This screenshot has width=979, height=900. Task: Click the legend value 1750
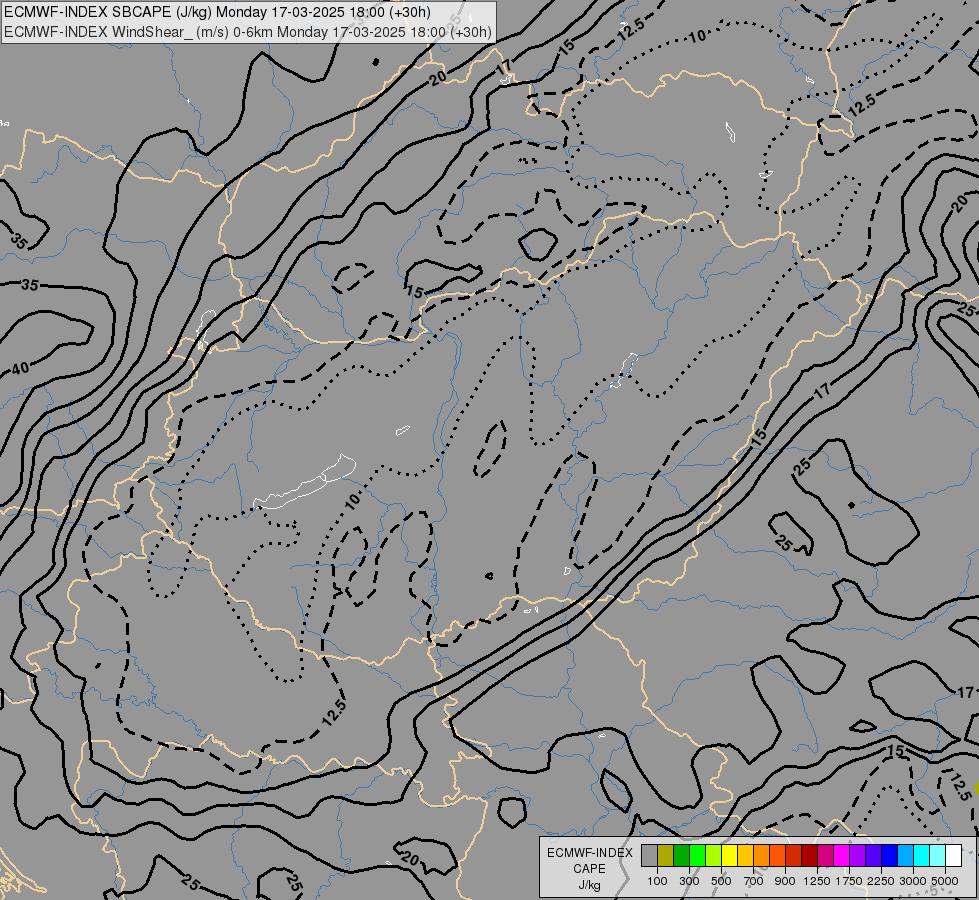click(849, 881)
